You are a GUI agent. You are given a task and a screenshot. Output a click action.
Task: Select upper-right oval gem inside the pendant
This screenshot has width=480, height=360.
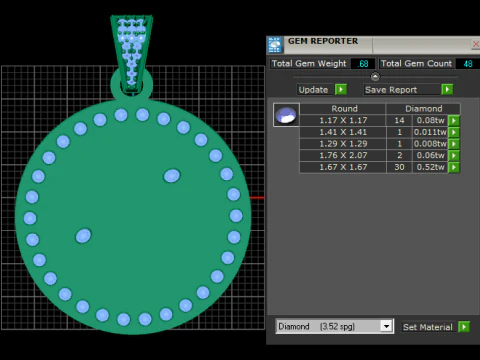click(172, 176)
